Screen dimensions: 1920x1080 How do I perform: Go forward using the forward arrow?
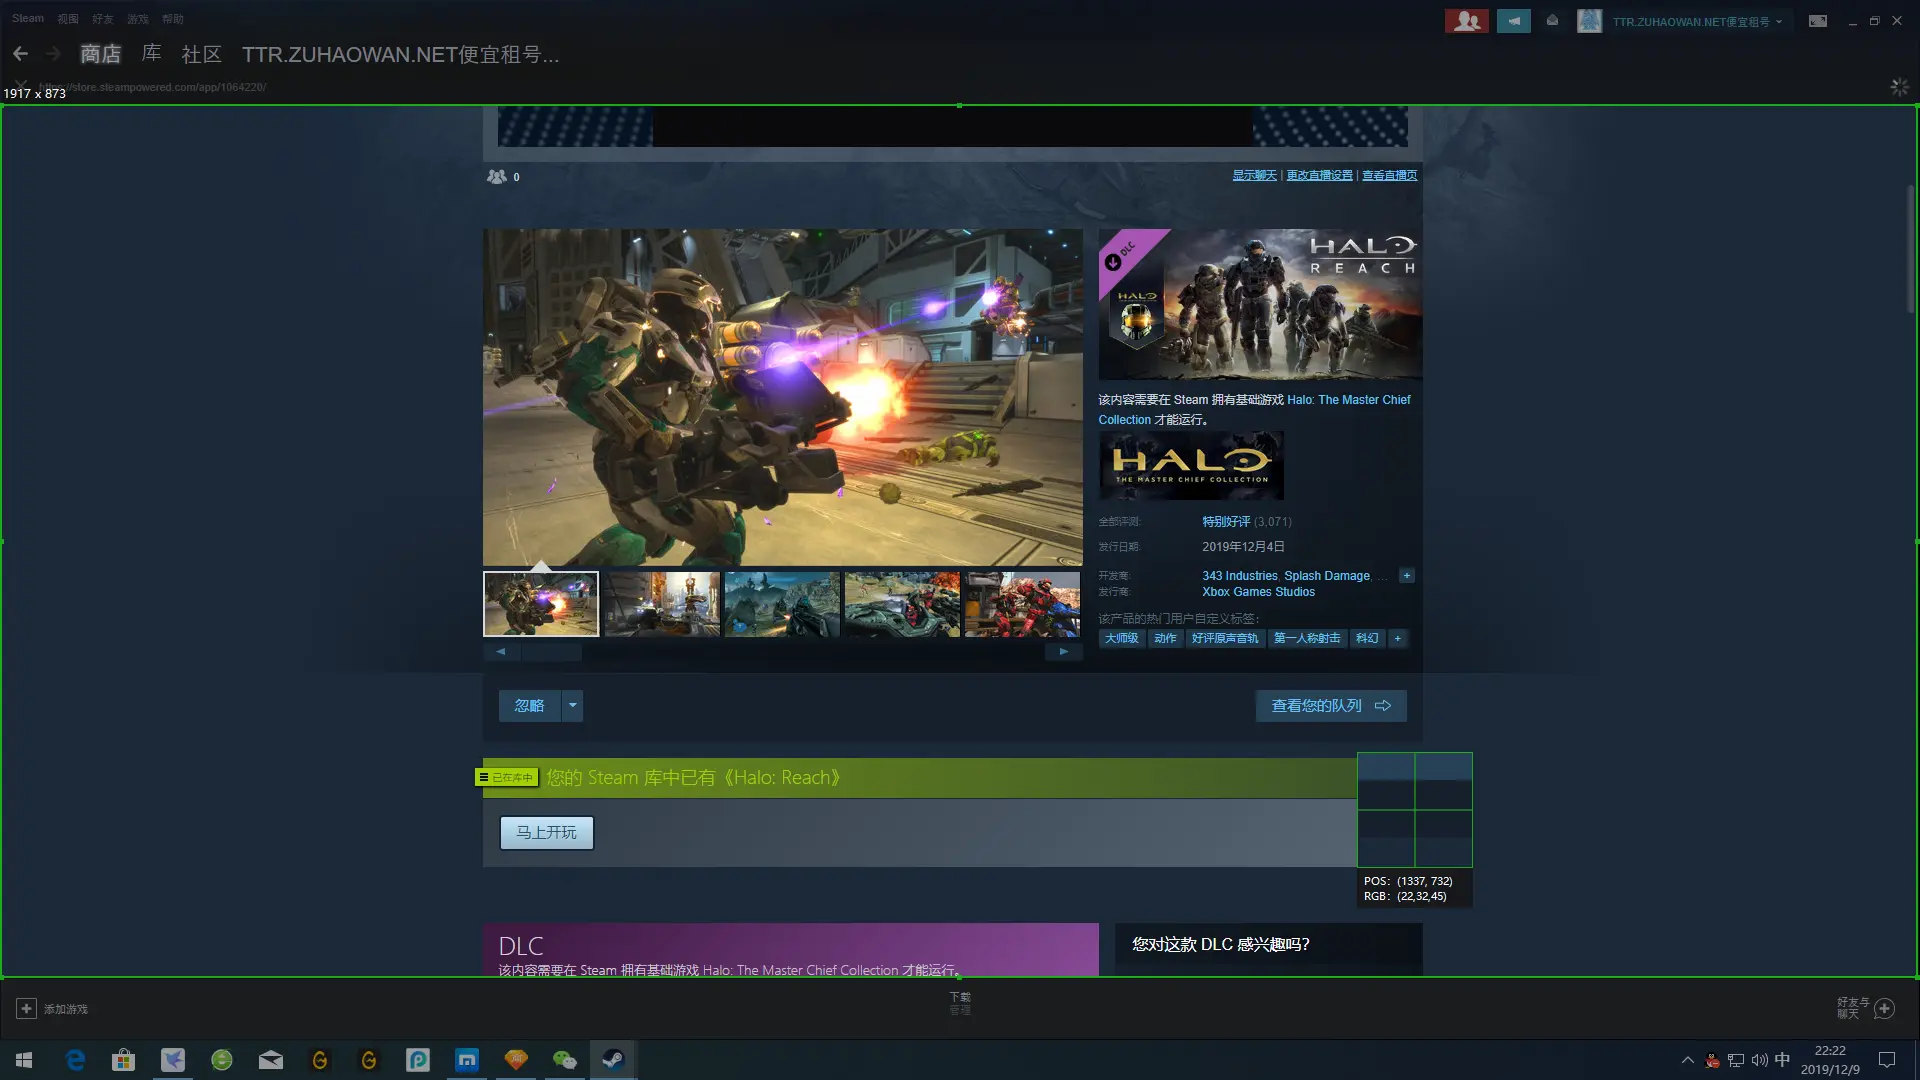pos(53,54)
